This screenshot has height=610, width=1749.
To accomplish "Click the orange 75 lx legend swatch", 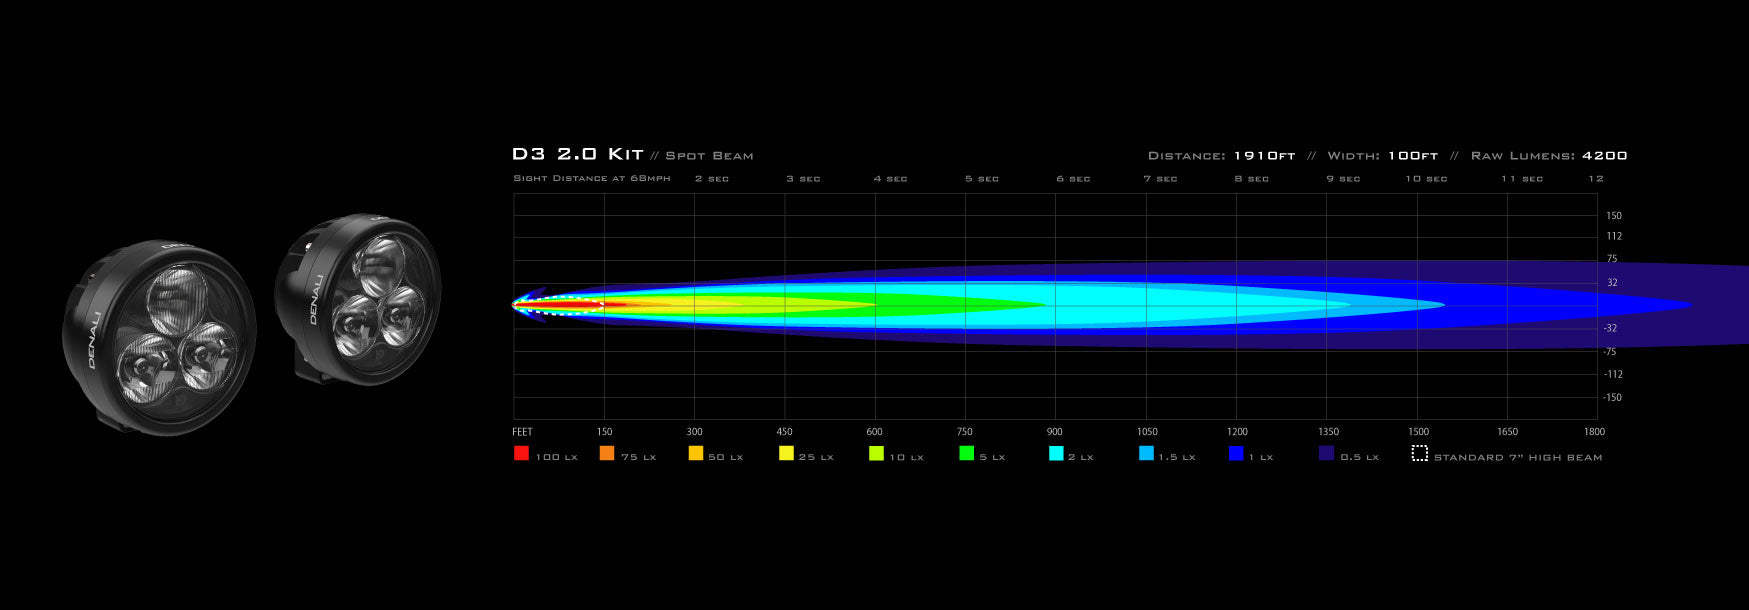I will (x=607, y=453).
